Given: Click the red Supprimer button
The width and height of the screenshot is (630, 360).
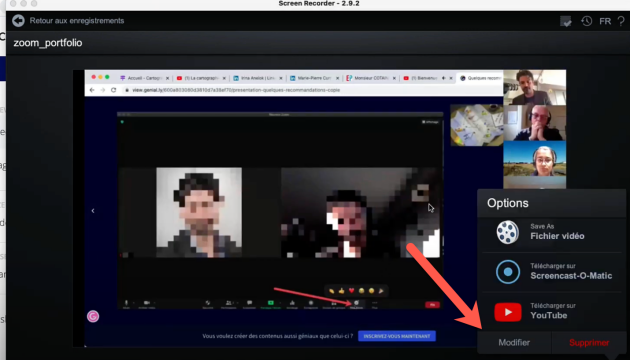Looking at the screenshot, I should coord(589,343).
